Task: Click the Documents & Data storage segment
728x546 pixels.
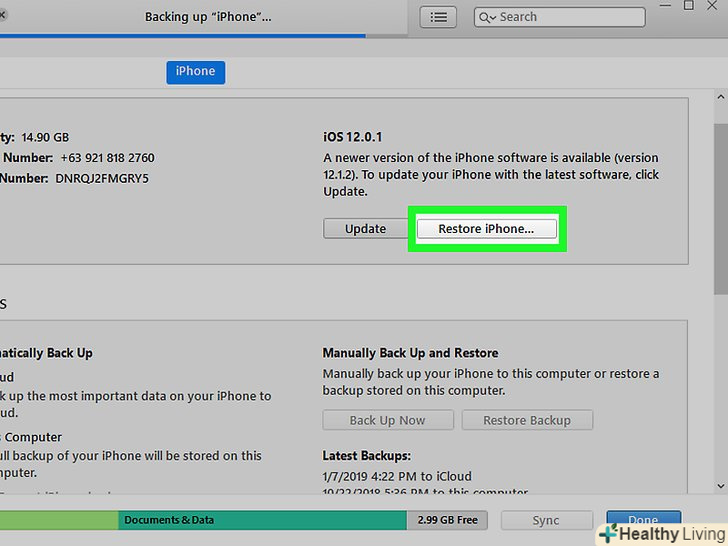Action: [262, 520]
